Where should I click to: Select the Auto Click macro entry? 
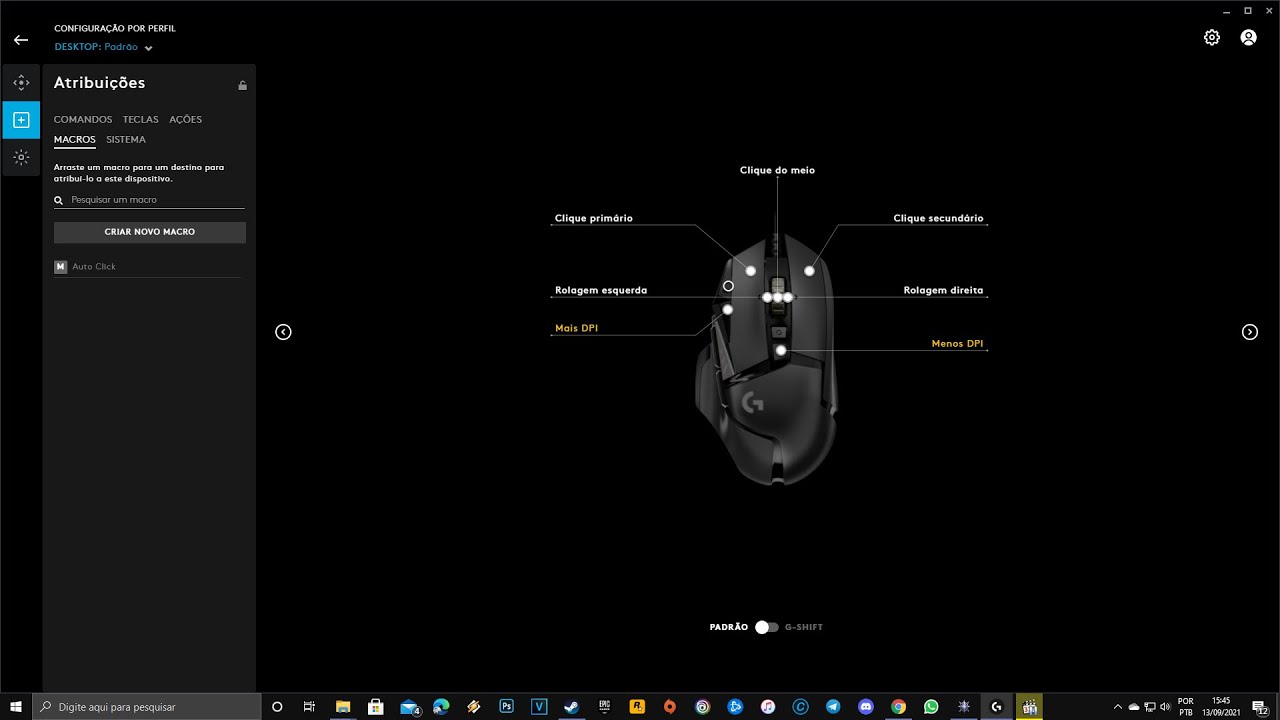[x=147, y=267]
